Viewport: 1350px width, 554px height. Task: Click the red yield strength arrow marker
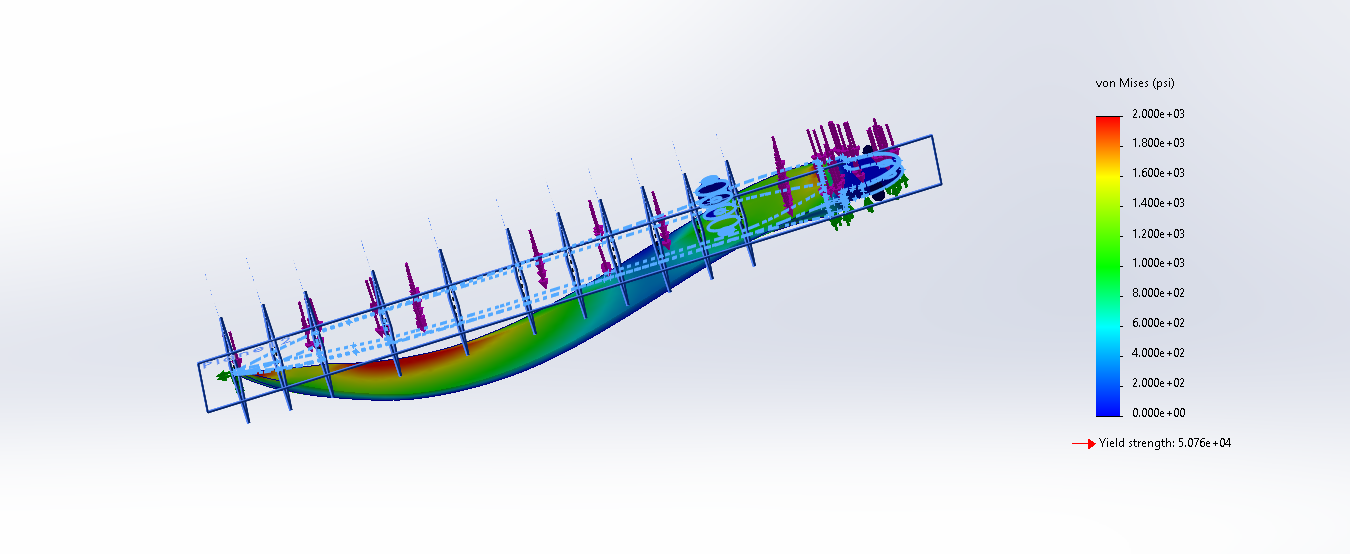tap(1083, 443)
